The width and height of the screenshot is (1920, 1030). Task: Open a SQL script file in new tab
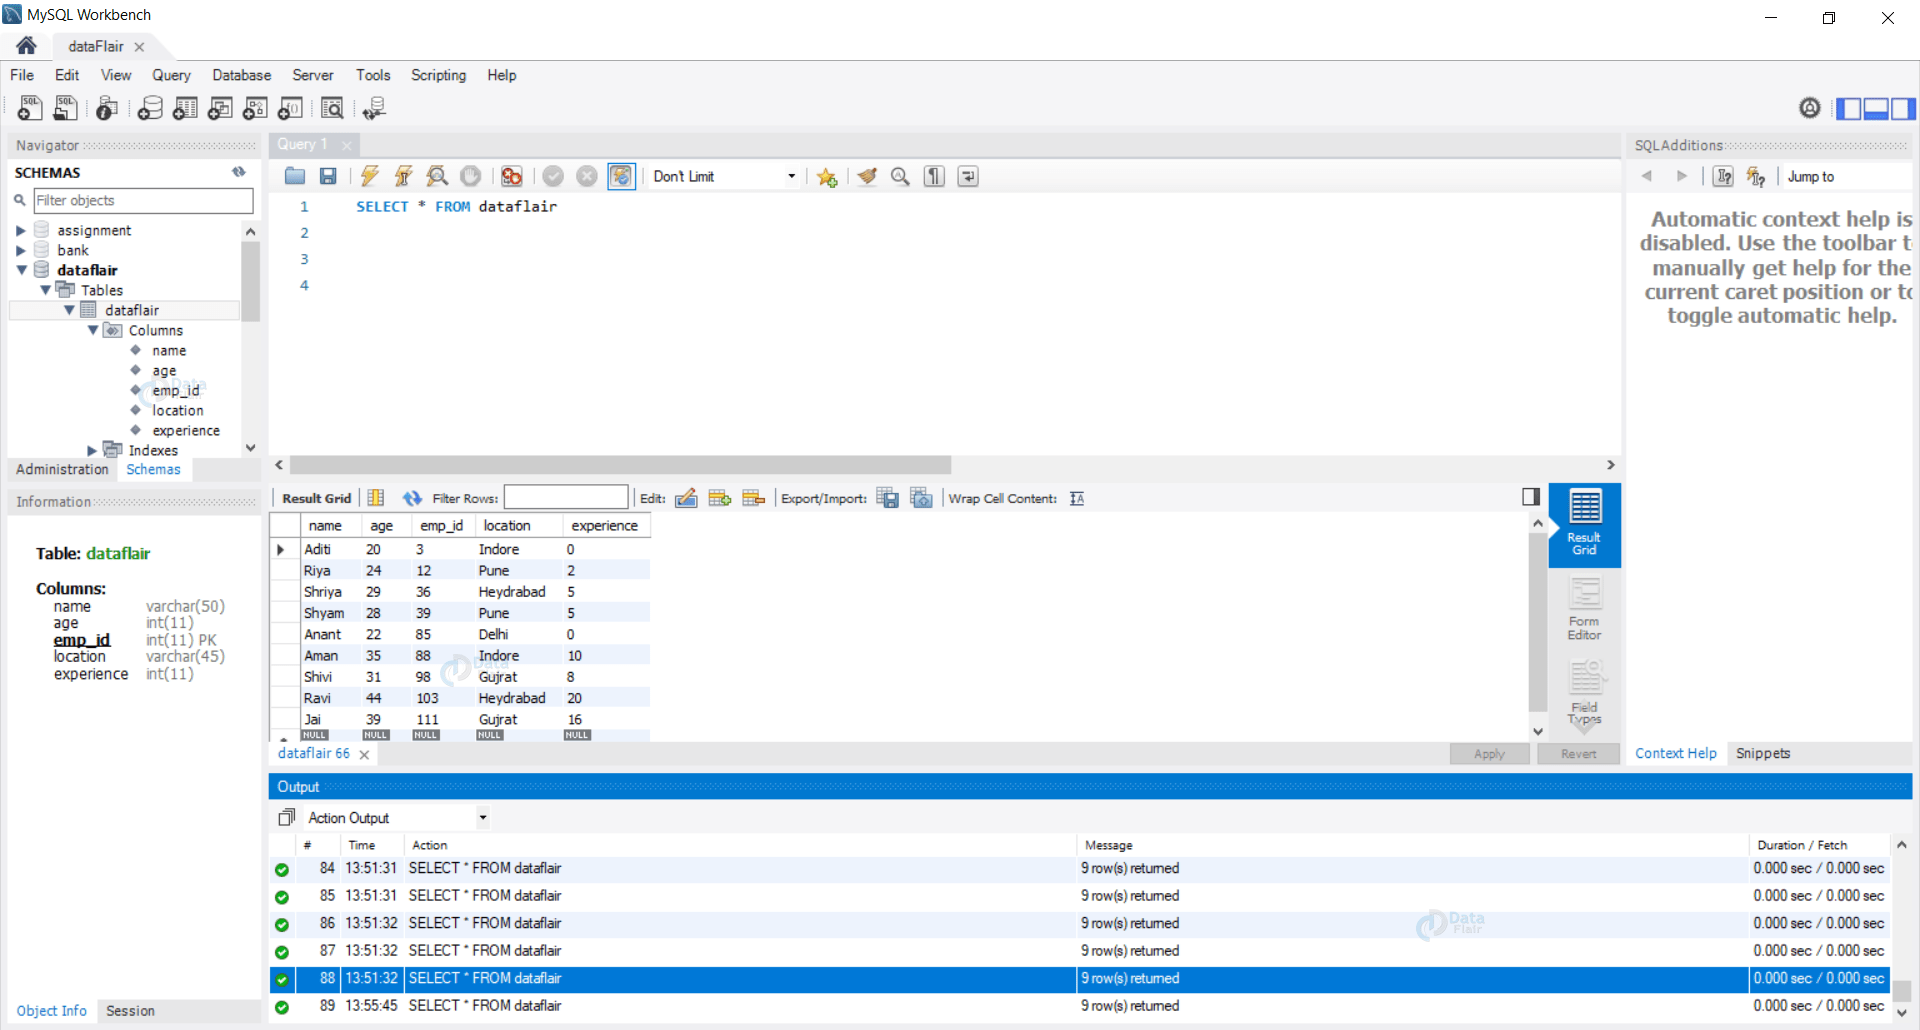click(x=65, y=108)
